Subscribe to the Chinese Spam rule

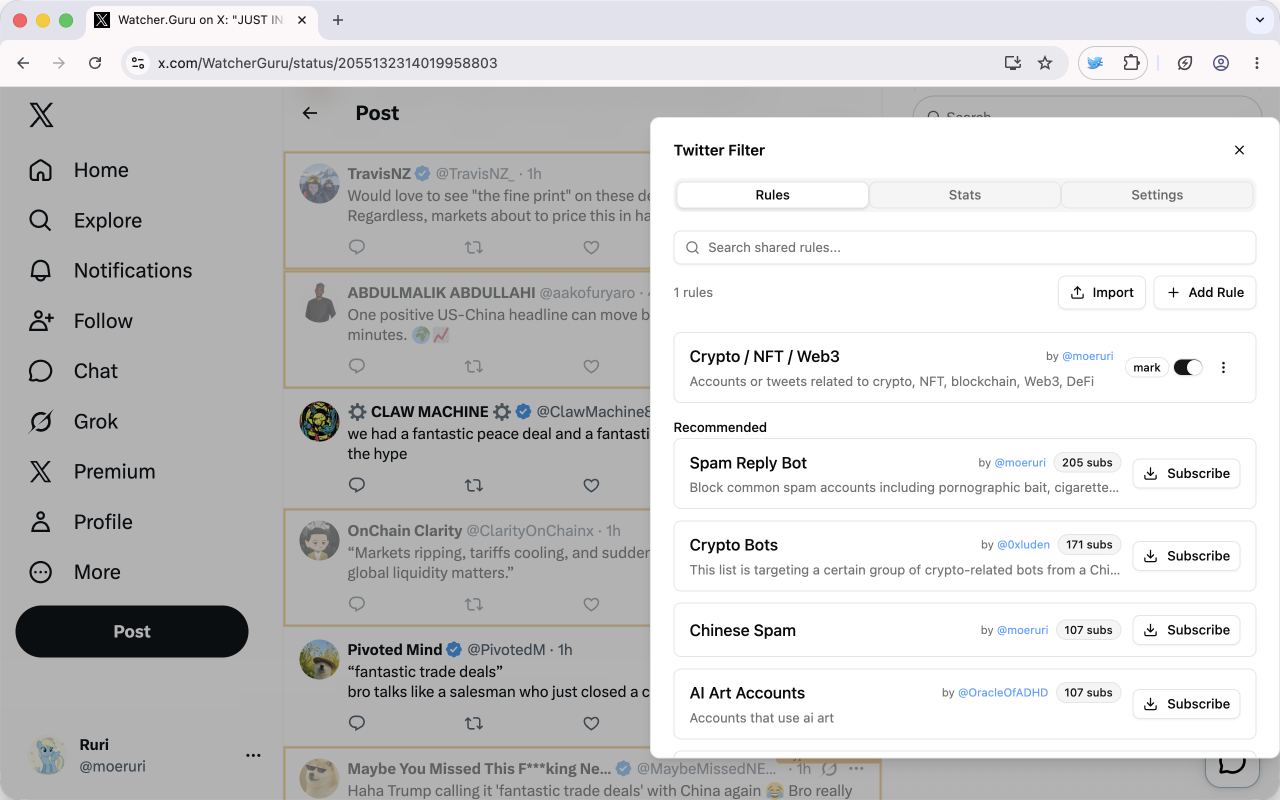point(1187,630)
